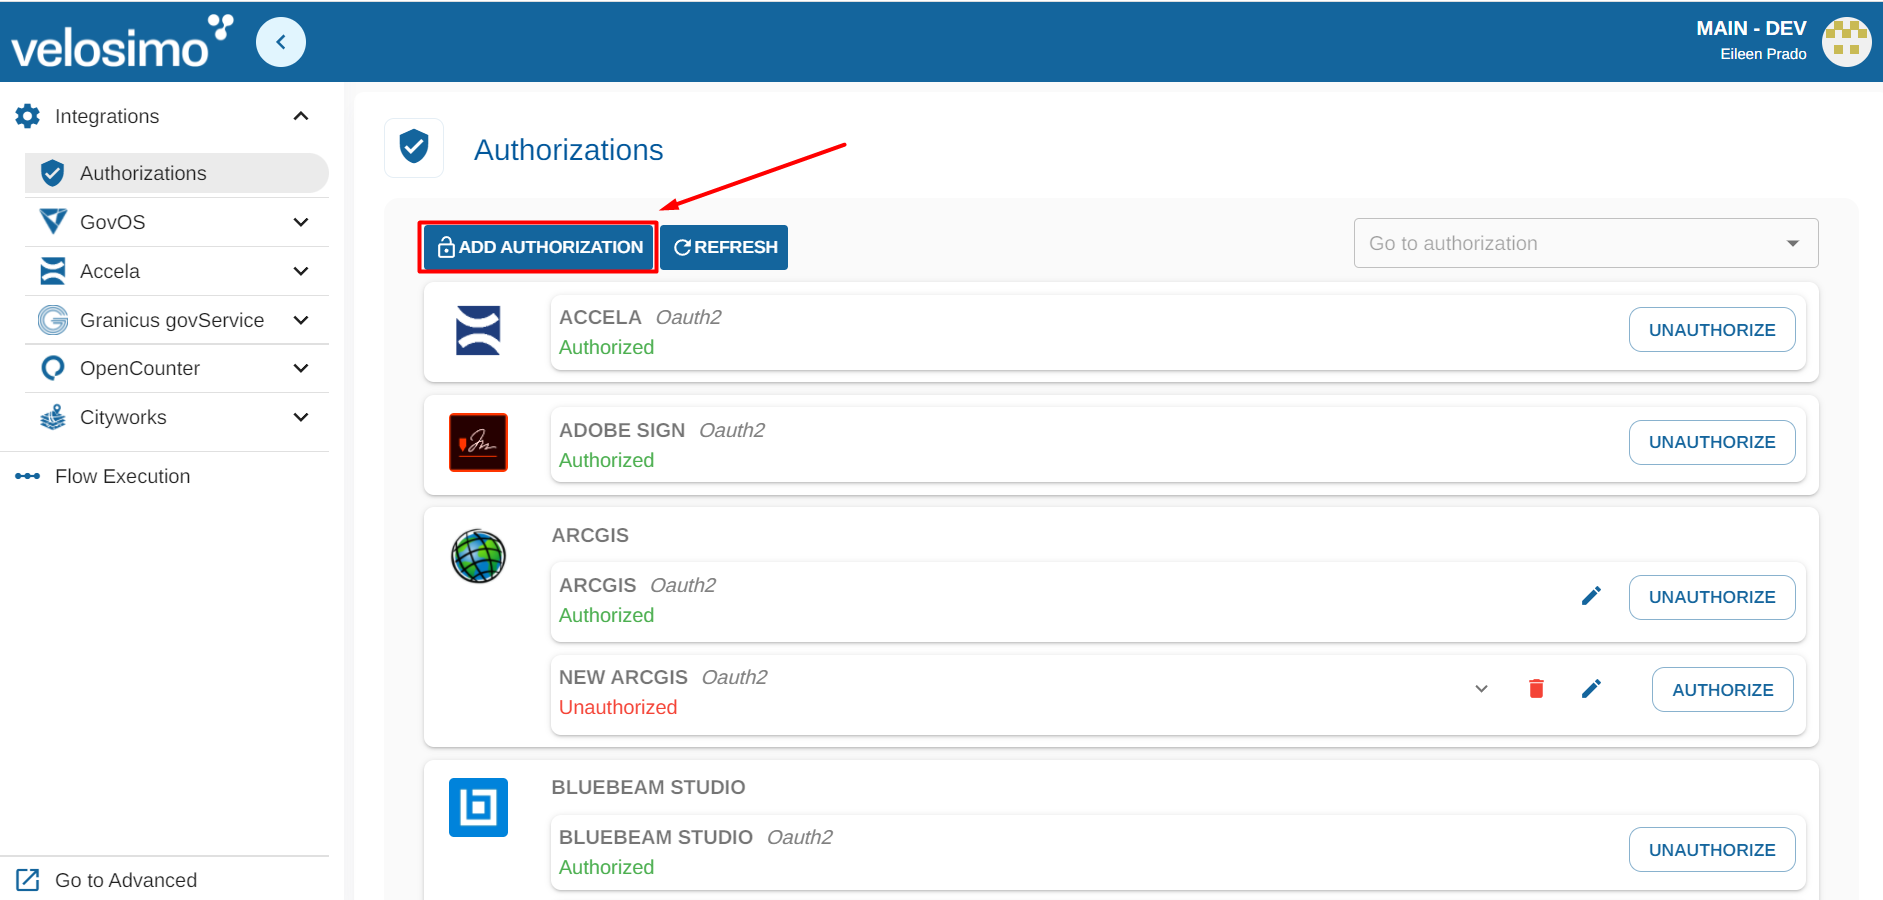Click the Accela logo icon in the sidebar
Screen dimensions: 1883x900
[x=53, y=271]
